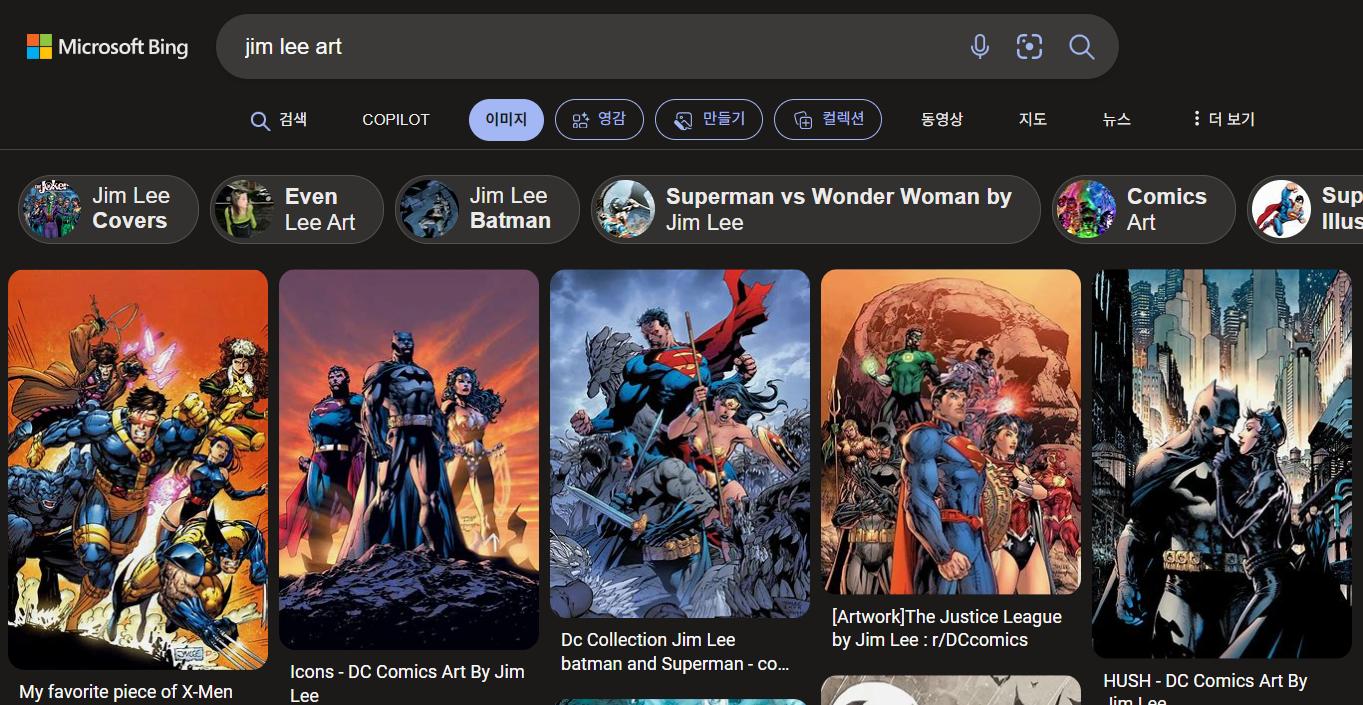
Task: Expand the 더 보기 more menu
Action: pyautogui.click(x=1223, y=120)
